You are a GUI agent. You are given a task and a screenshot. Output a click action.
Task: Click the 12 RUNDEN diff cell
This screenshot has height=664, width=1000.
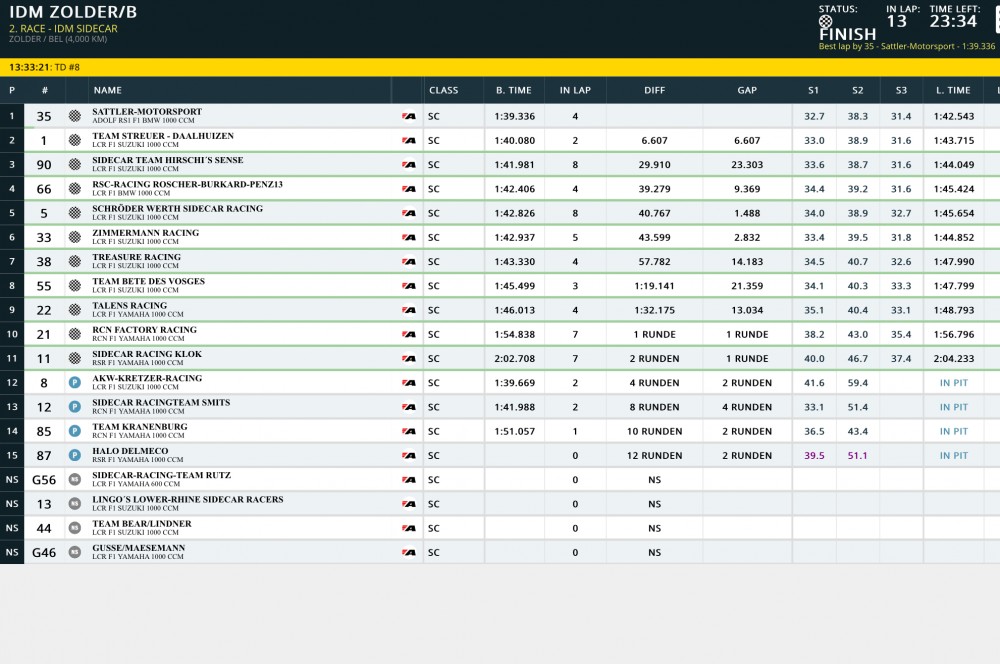coord(654,455)
